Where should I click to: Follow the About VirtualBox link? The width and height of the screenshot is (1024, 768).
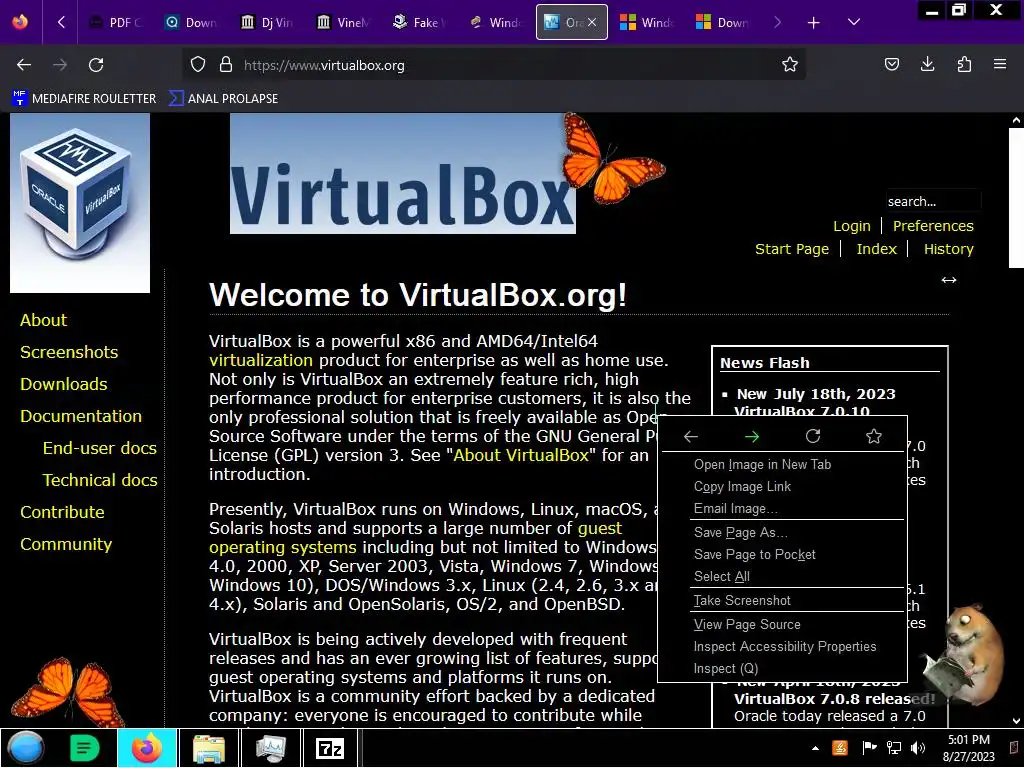coord(521,455)
